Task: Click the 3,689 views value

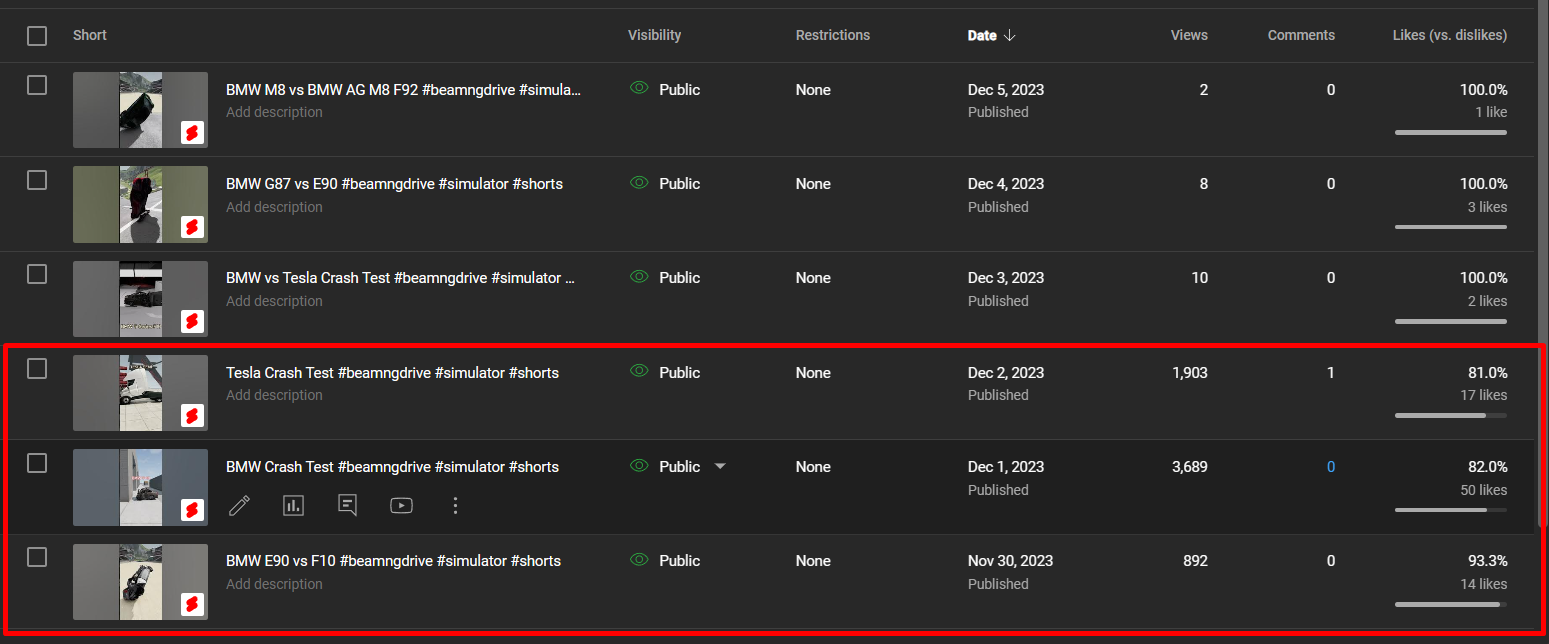Action: point(1190,467)
